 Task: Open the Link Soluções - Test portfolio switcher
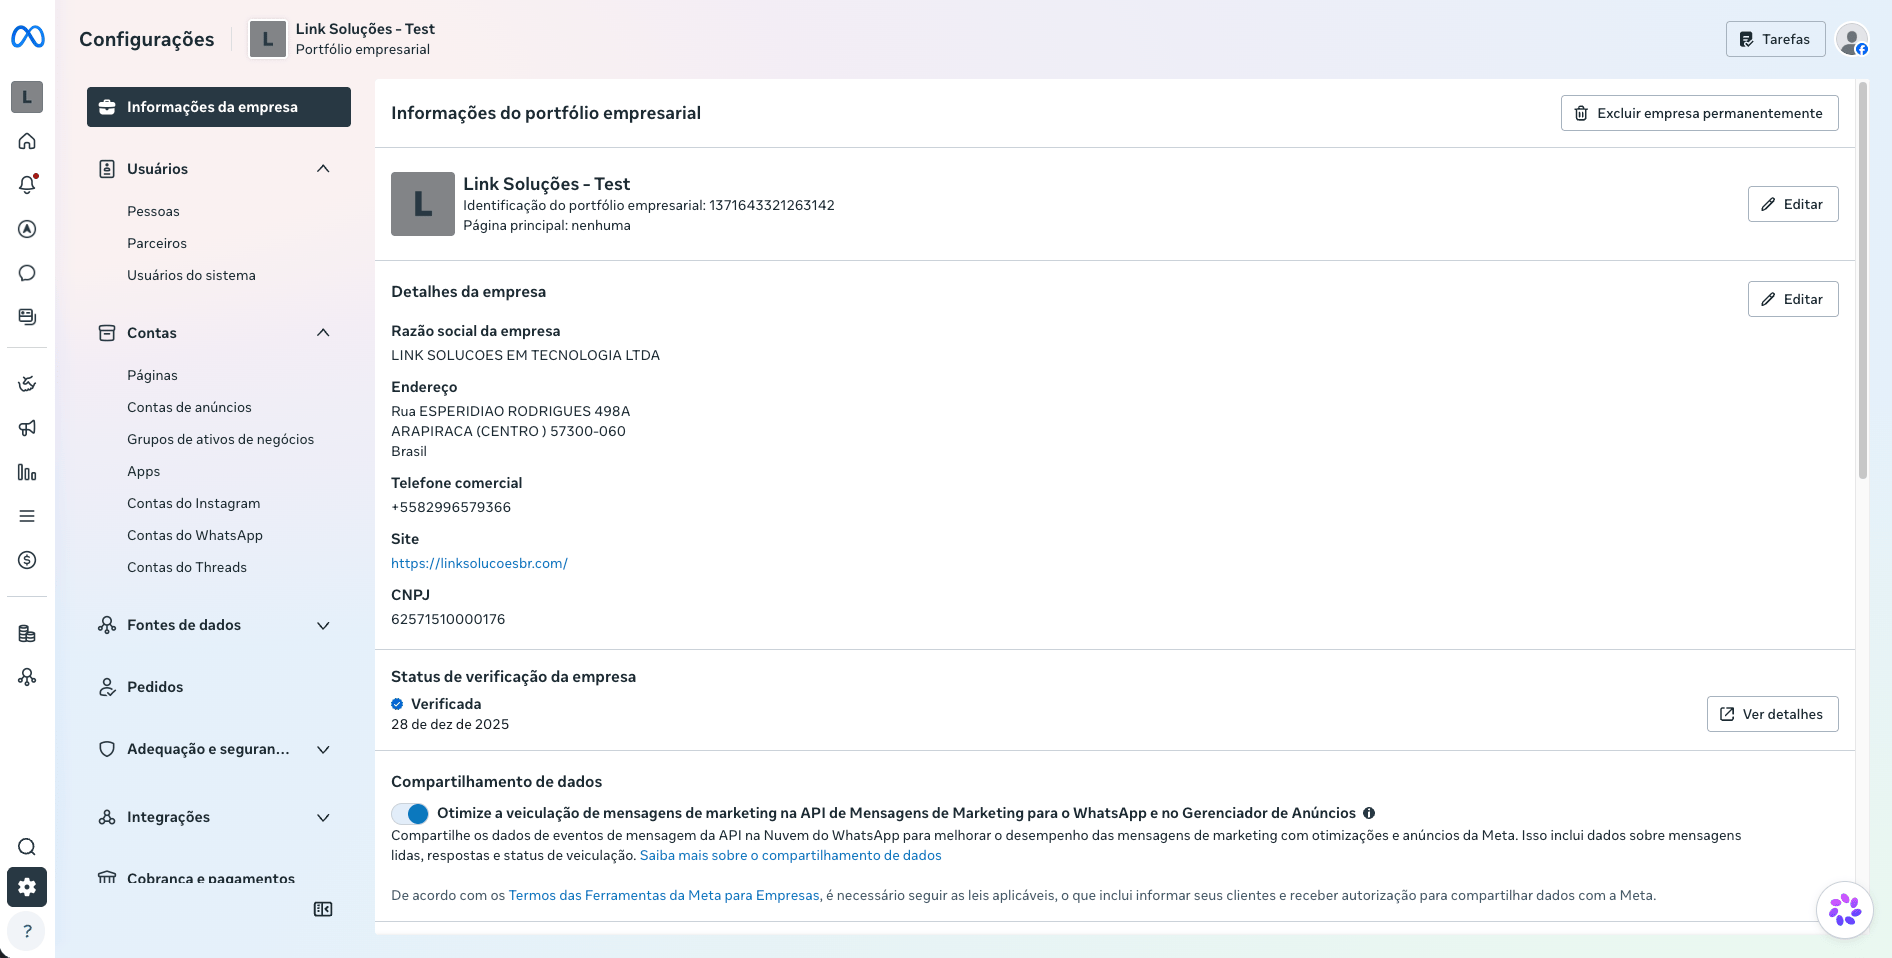(x=342, y=39)
